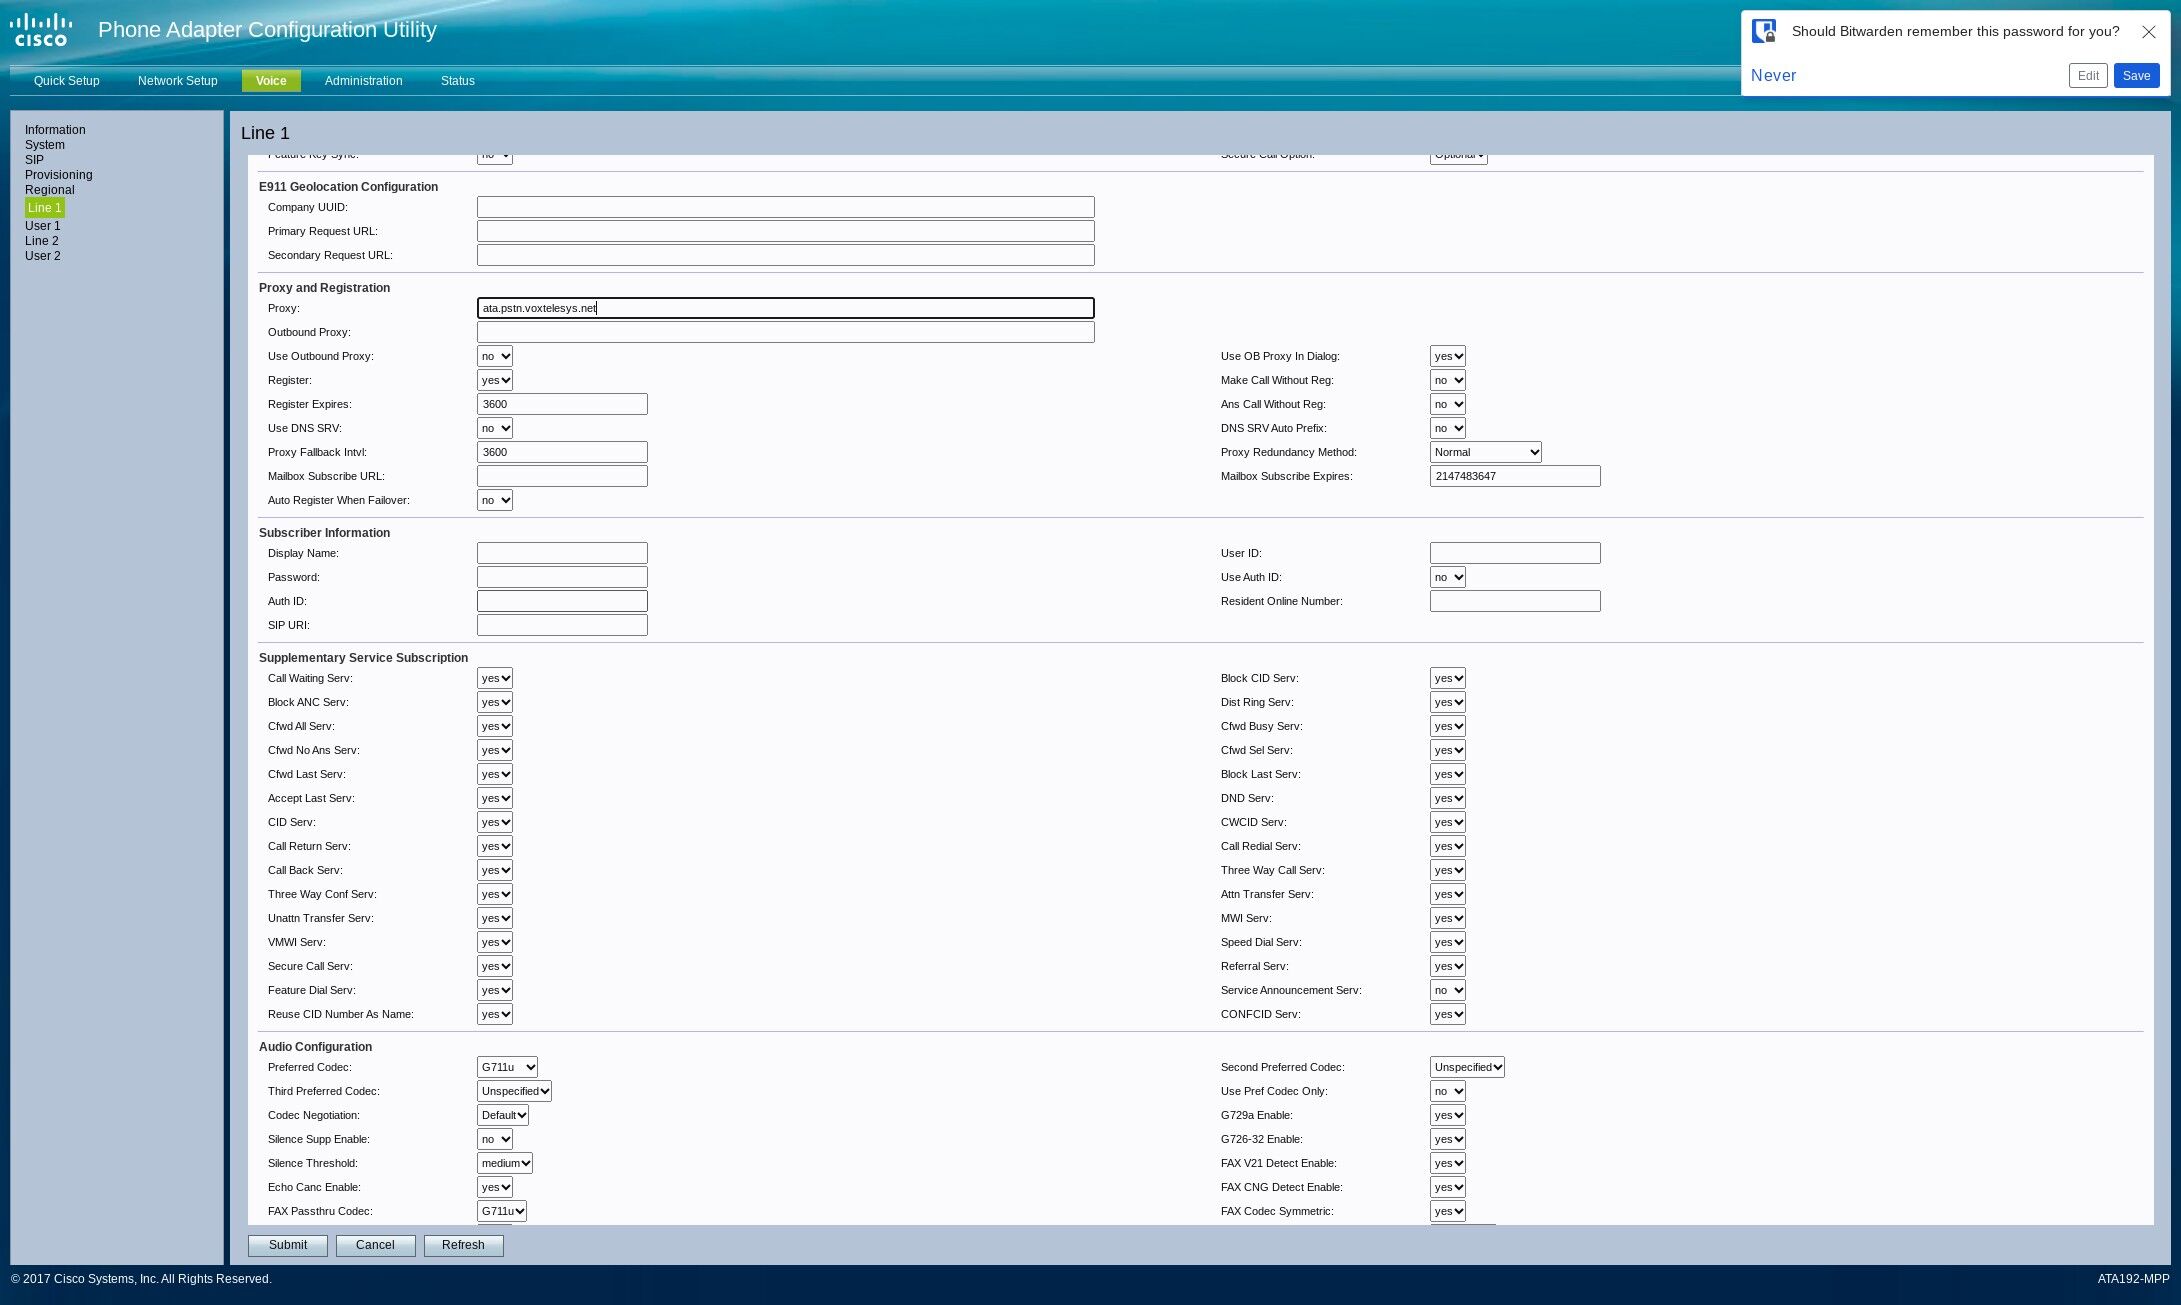Image resolution: width=2181 pixels, height=1305 pixels.
Task: Open Provisioning in the sidebar
Action: [59, 175]
